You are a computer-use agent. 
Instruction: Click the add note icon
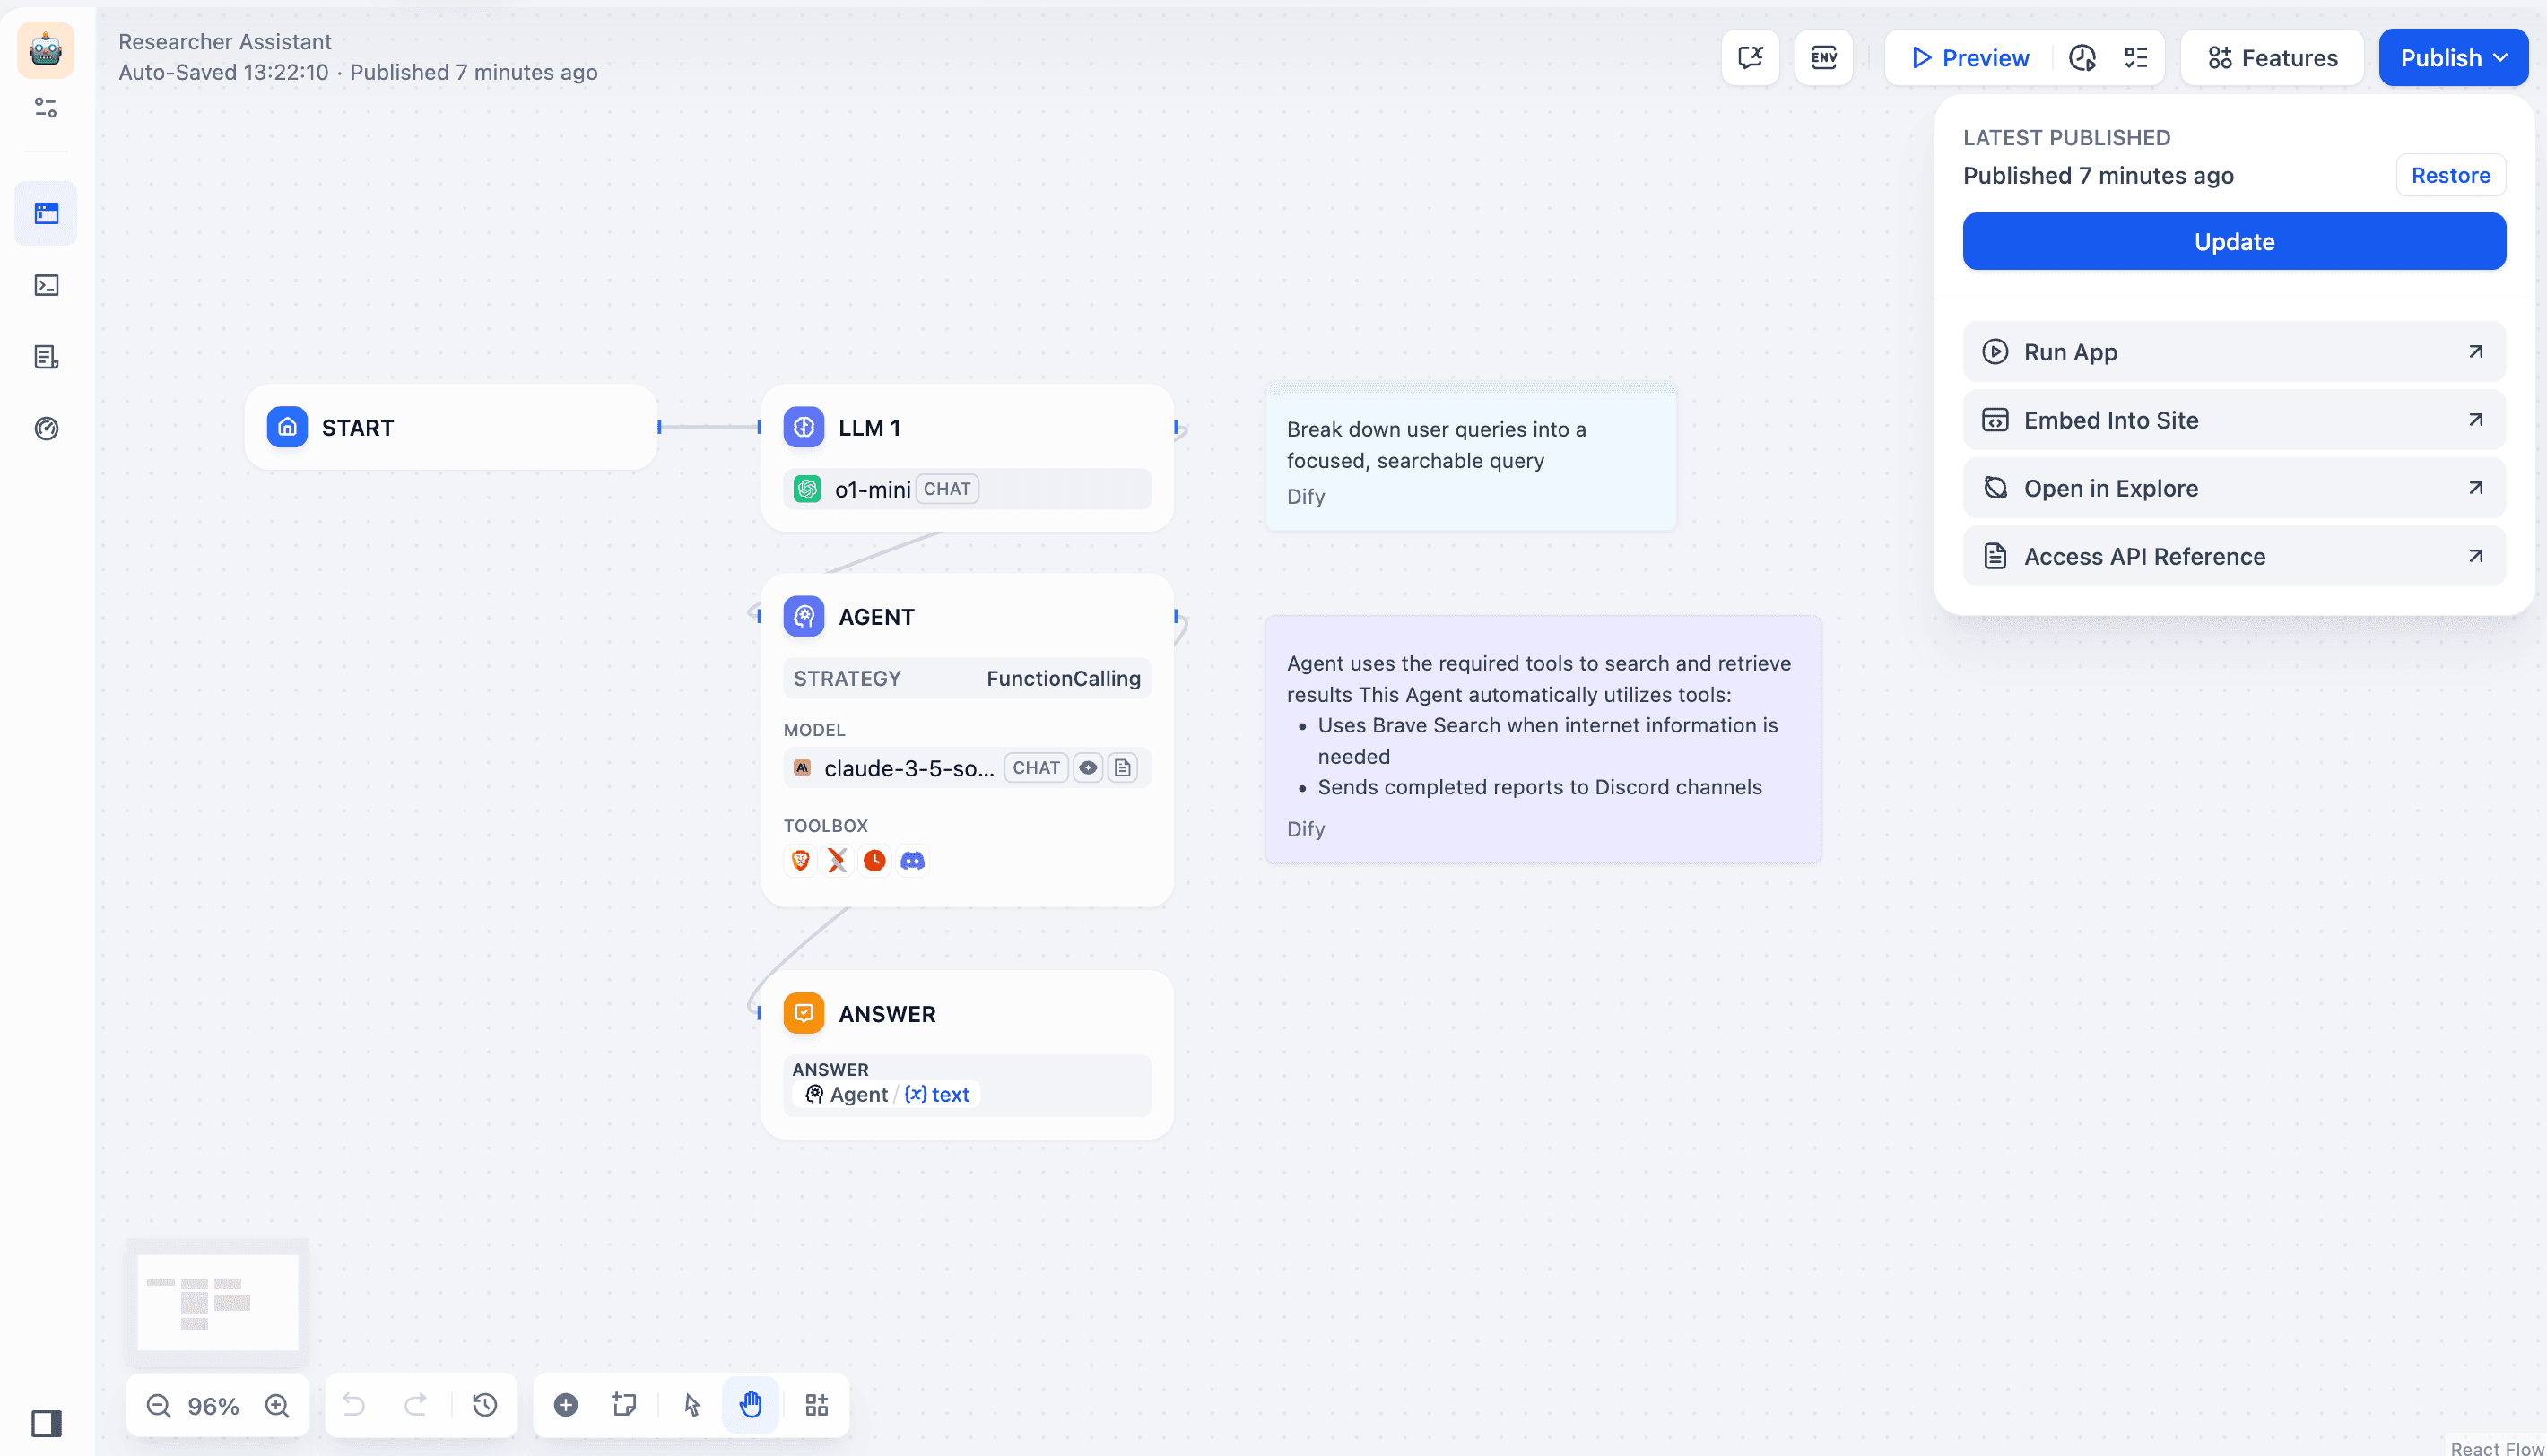(624, 1405)
